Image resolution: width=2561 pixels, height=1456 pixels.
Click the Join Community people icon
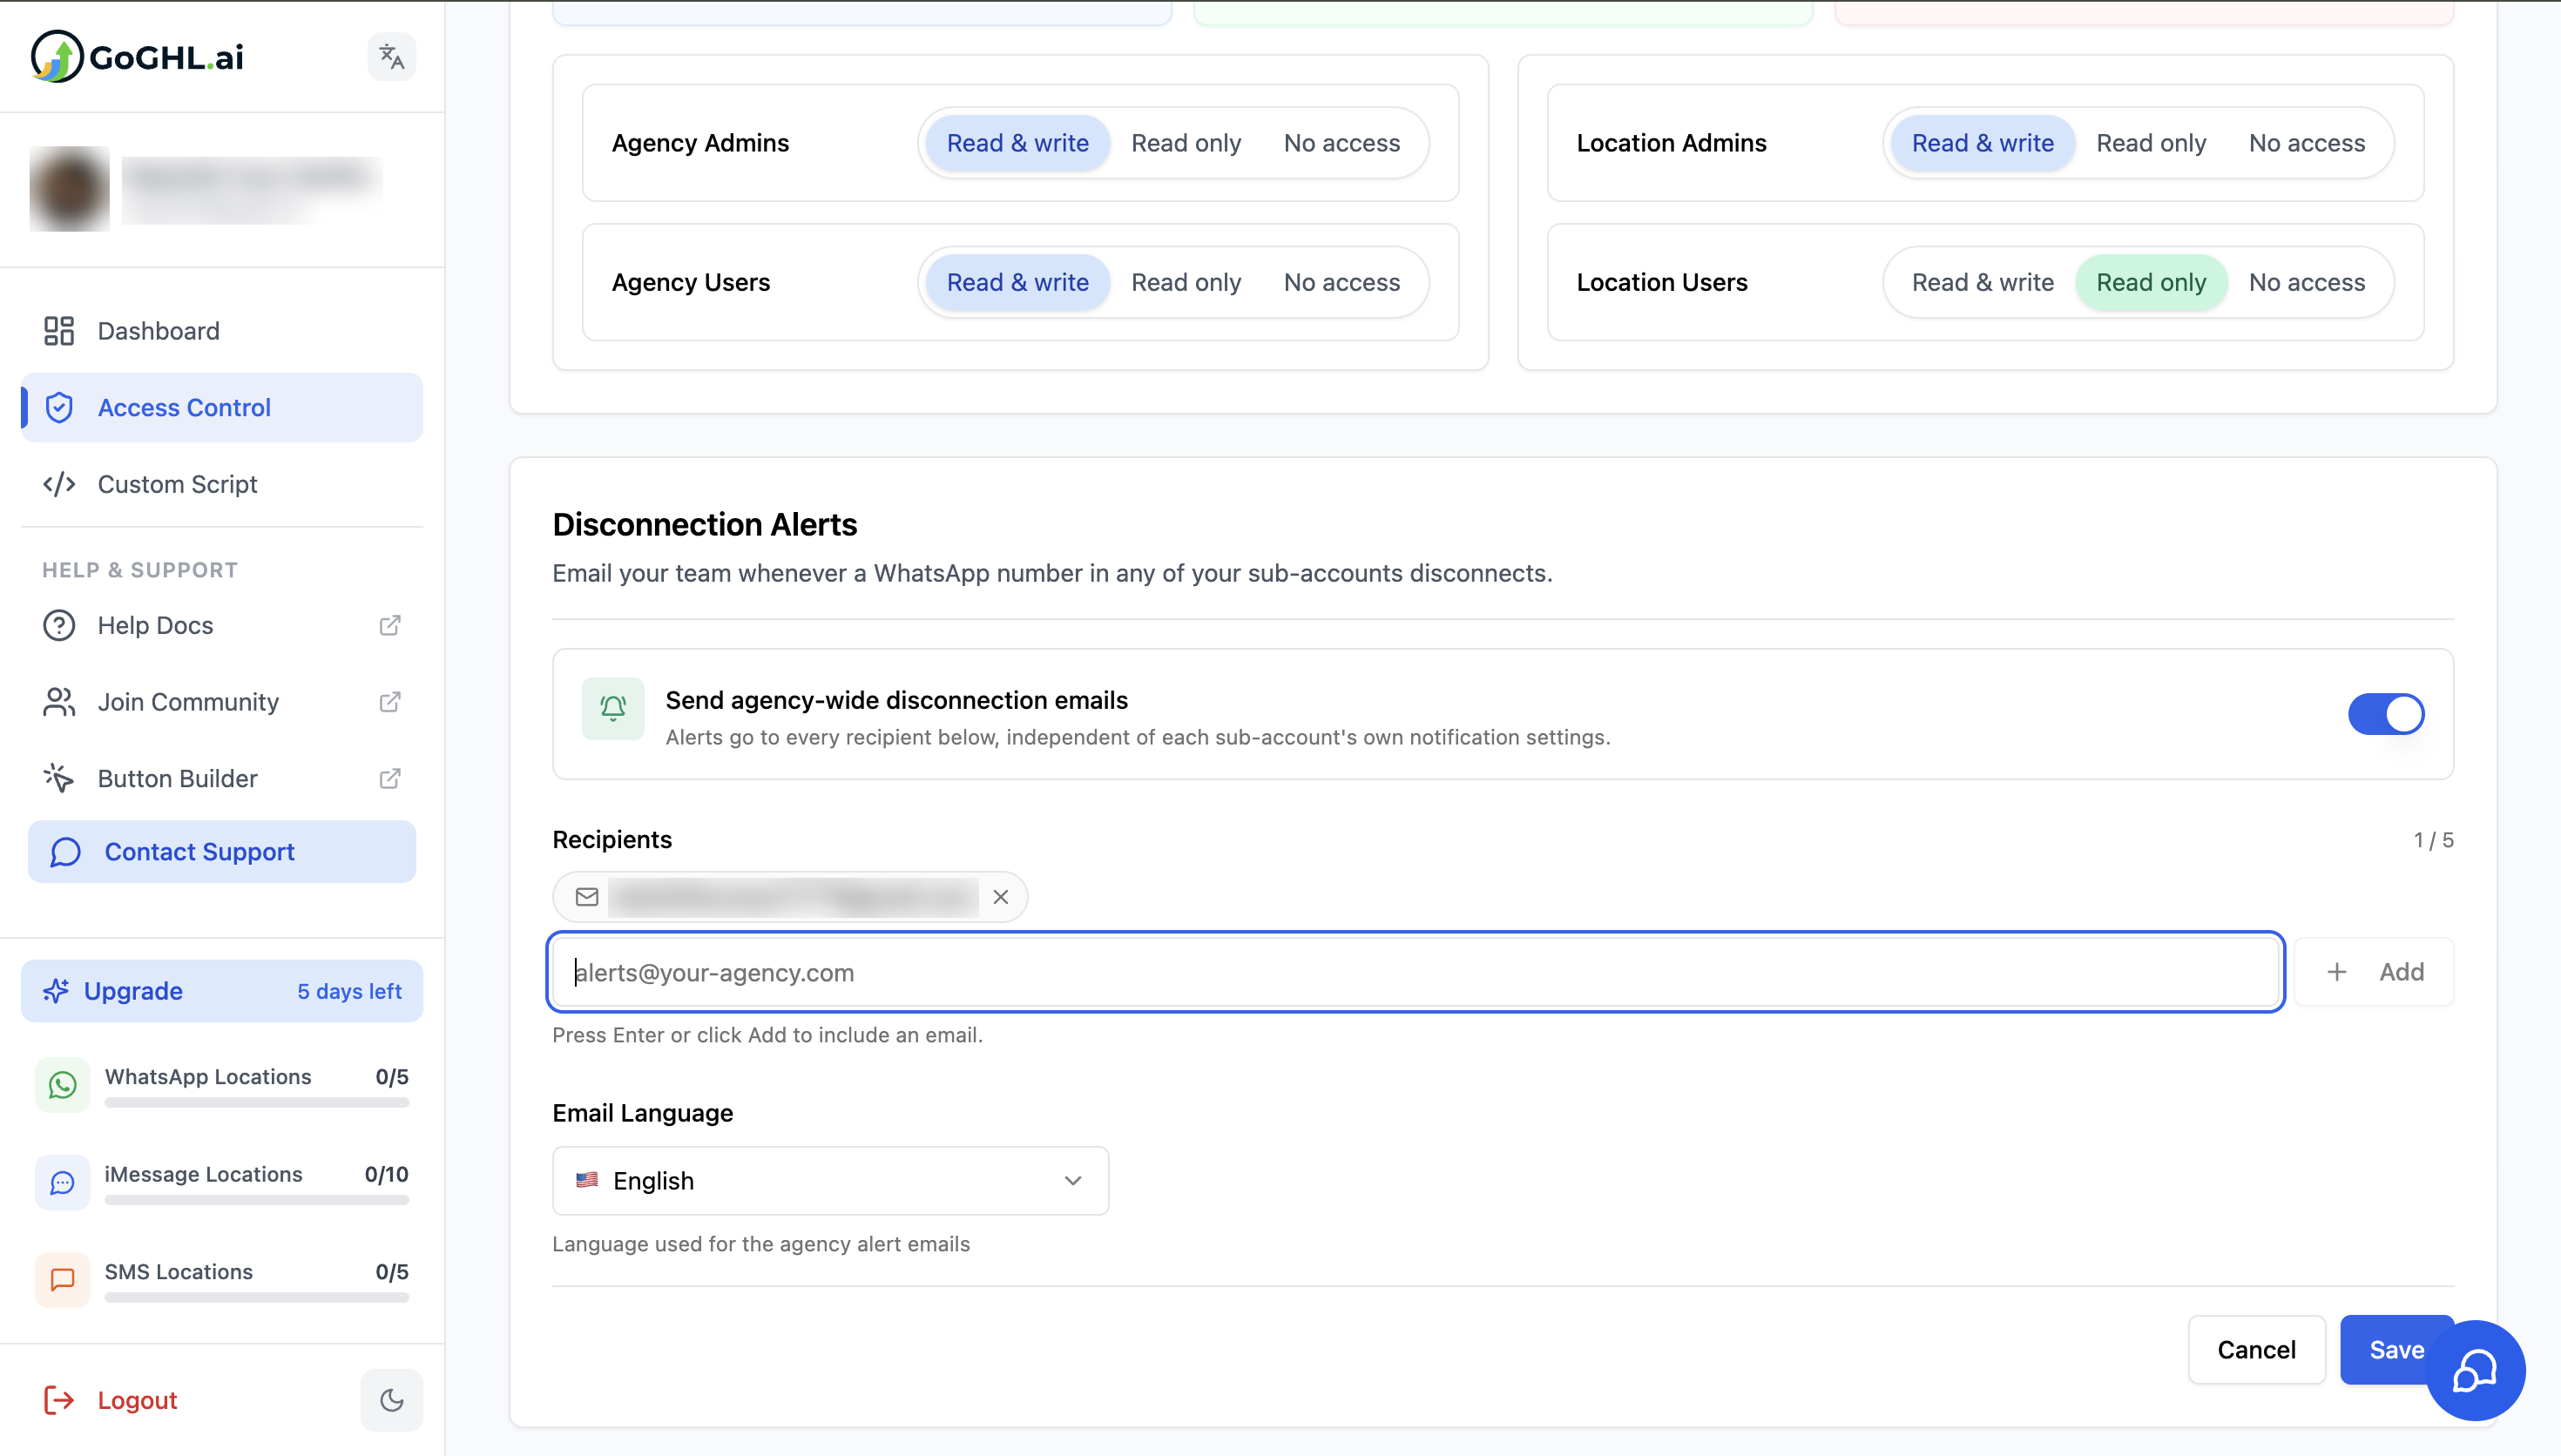(x=59, y=702)
